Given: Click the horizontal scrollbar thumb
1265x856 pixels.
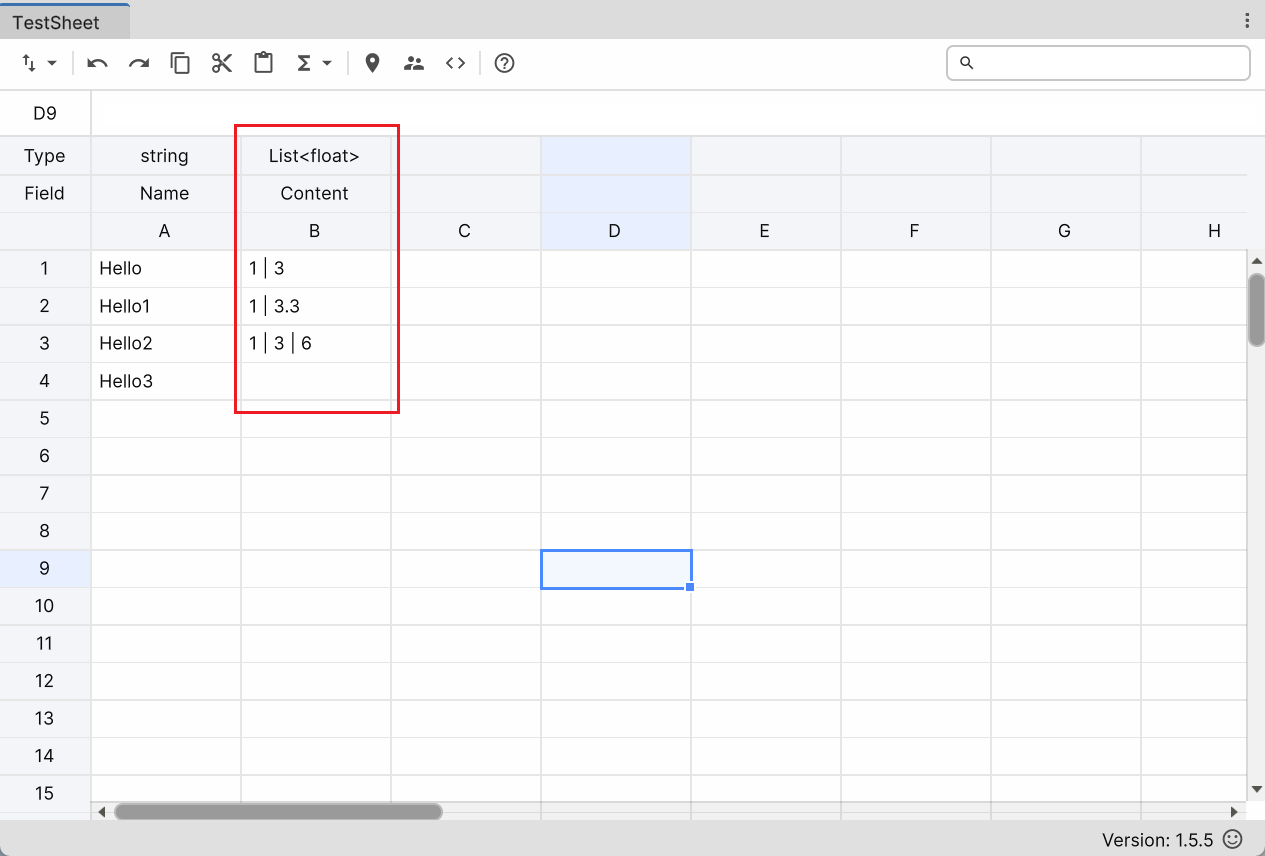Looking at the screenshot, I should pos(278,812).
